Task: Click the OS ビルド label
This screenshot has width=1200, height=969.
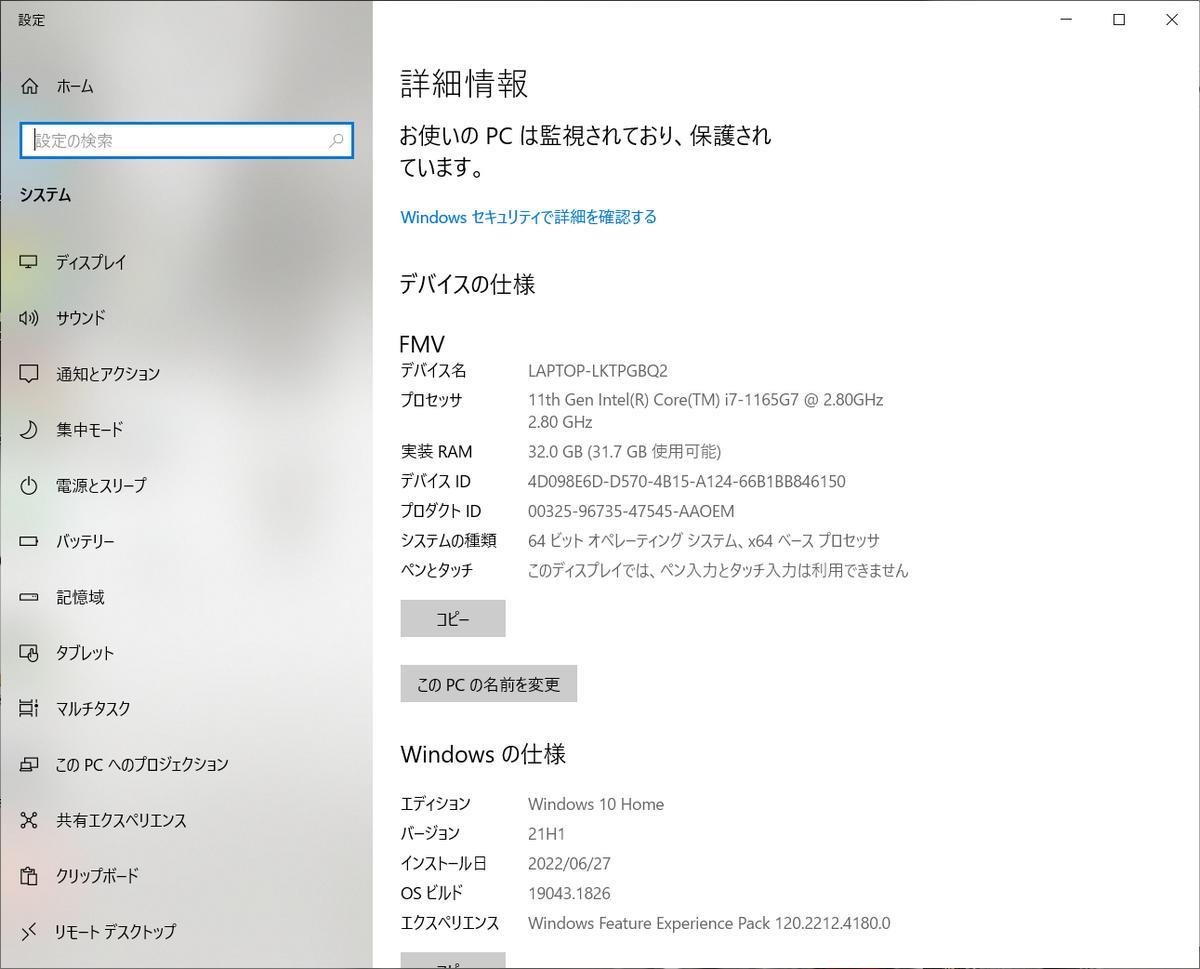Action: coord(432,893)
